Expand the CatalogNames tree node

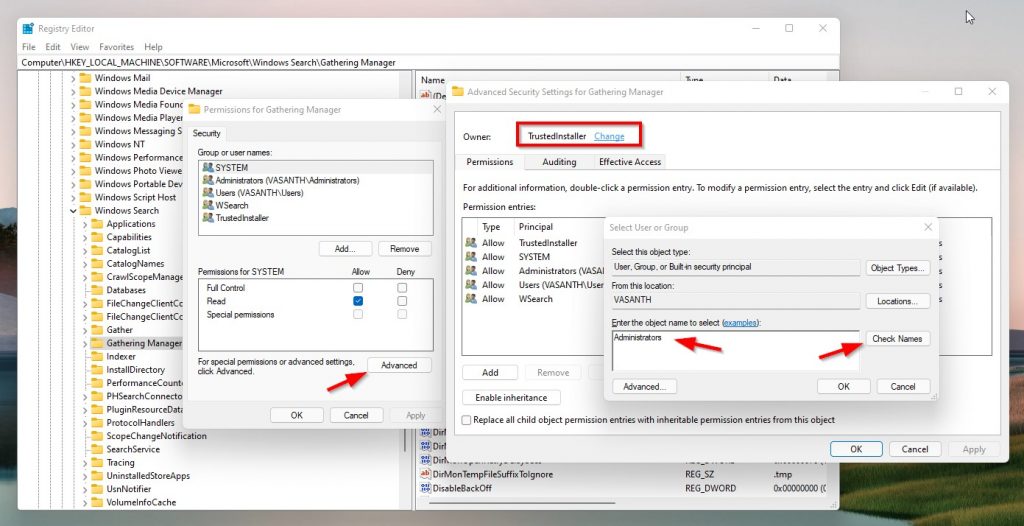tap(84, 264)
